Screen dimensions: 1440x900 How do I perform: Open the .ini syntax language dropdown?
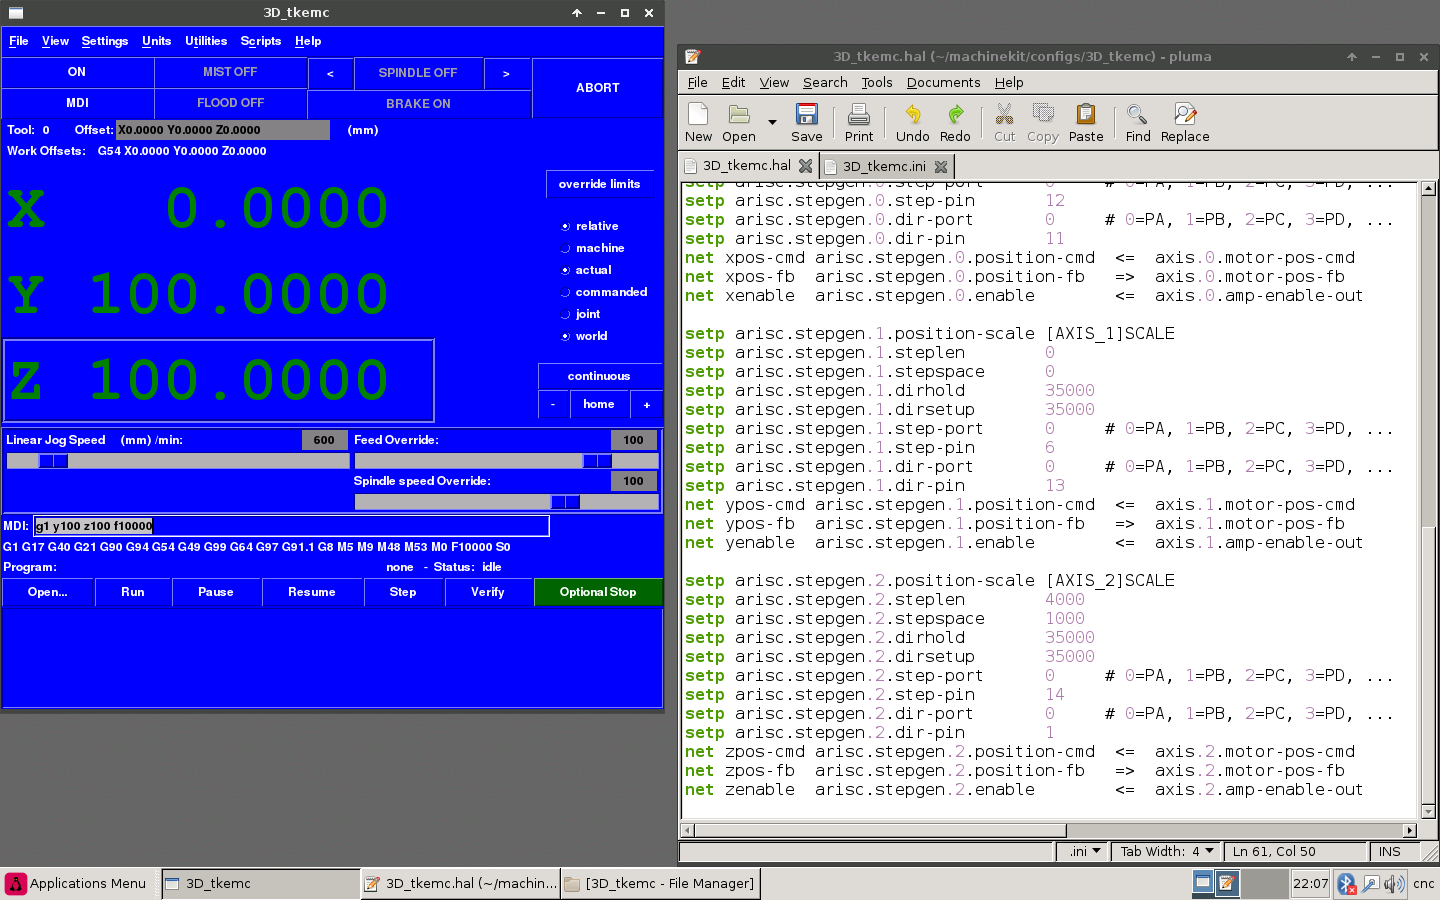[1084, 852]
